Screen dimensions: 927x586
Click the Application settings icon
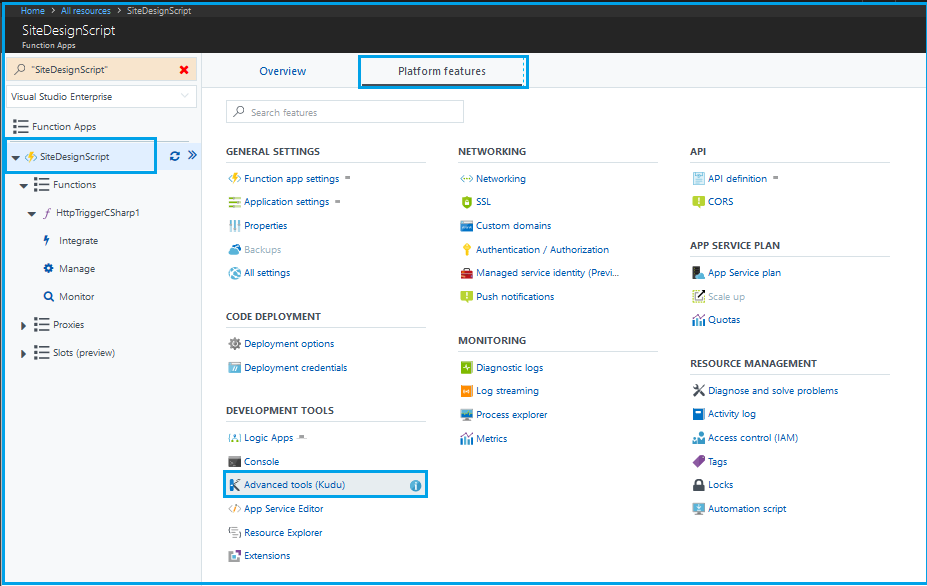tap(235, 202)
